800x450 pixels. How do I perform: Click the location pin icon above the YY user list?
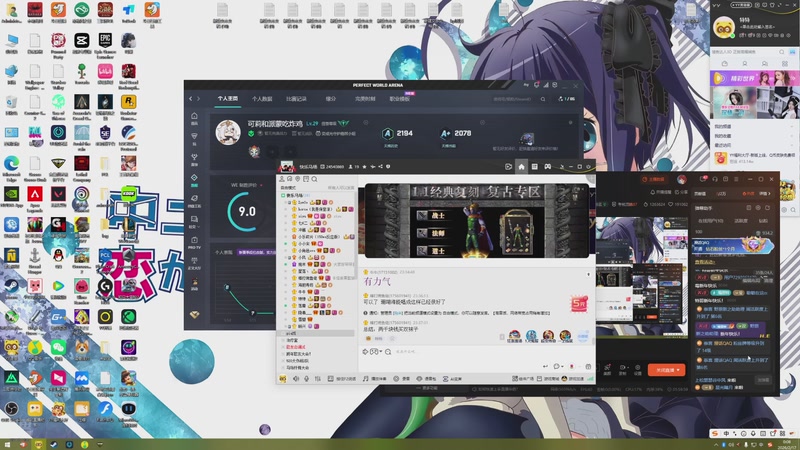click(297, 179)
